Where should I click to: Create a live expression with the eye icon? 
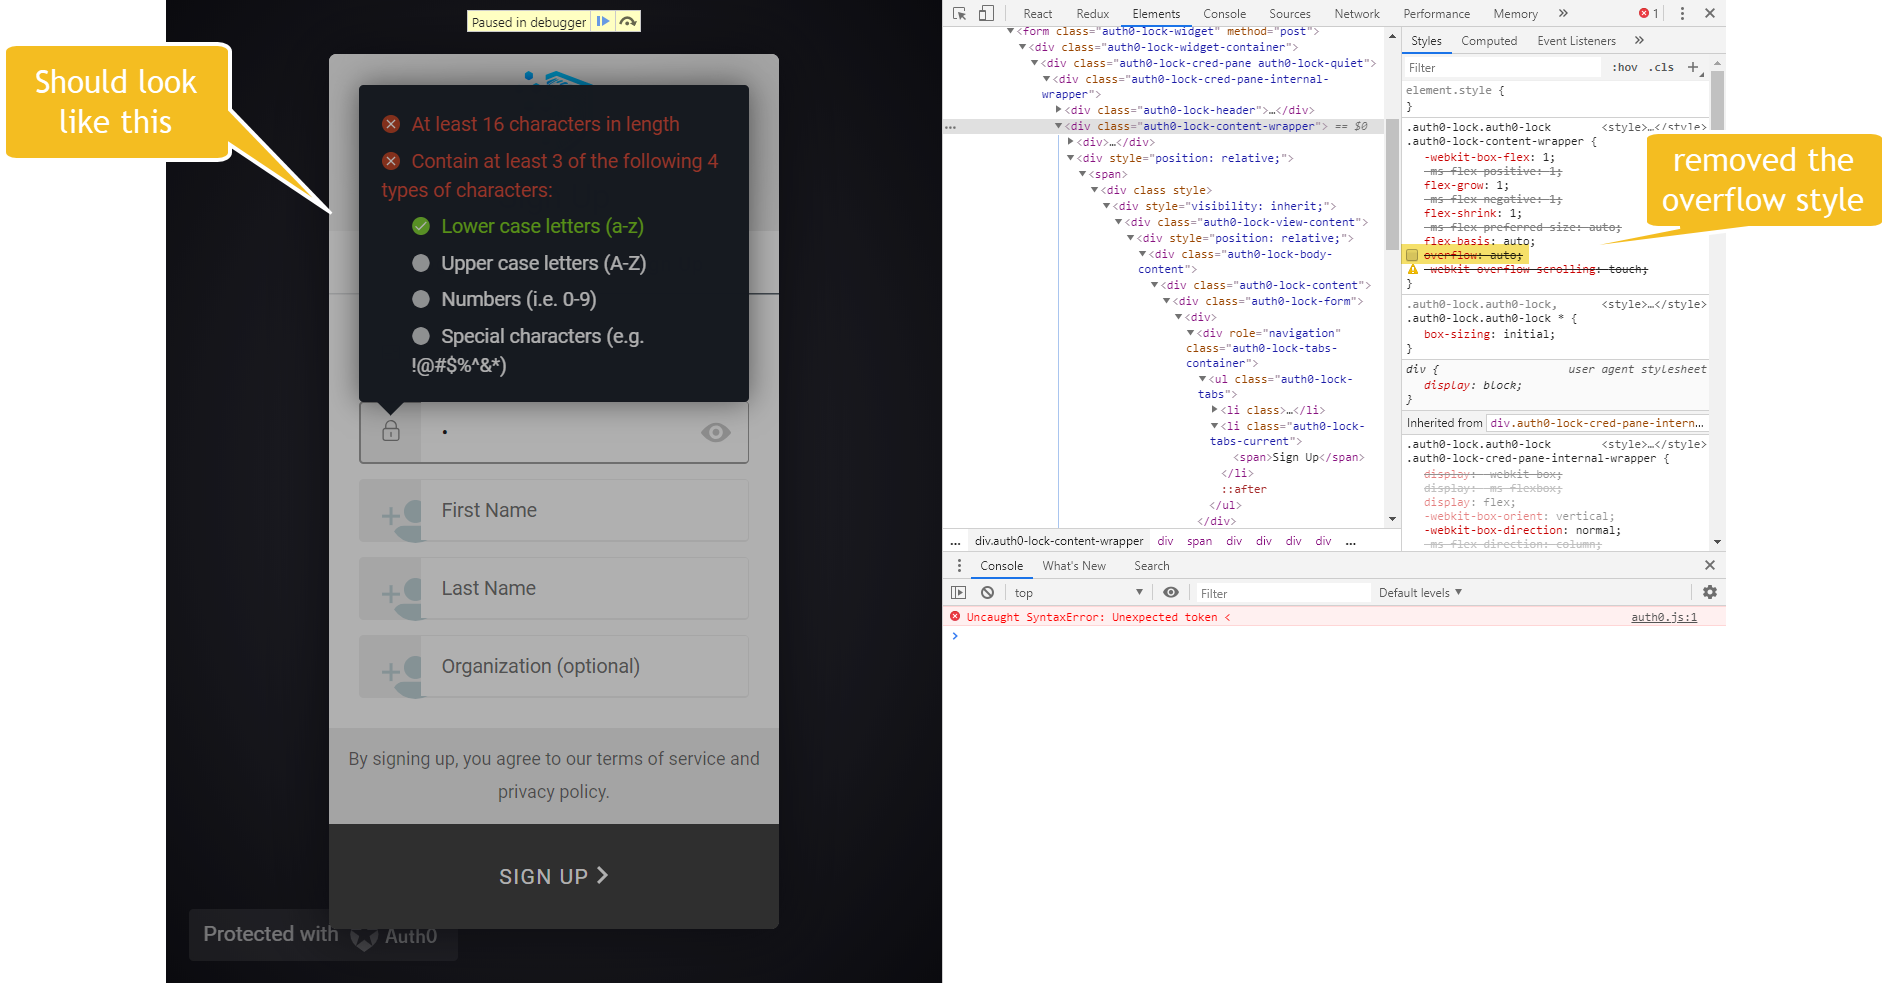[1170, 592]
